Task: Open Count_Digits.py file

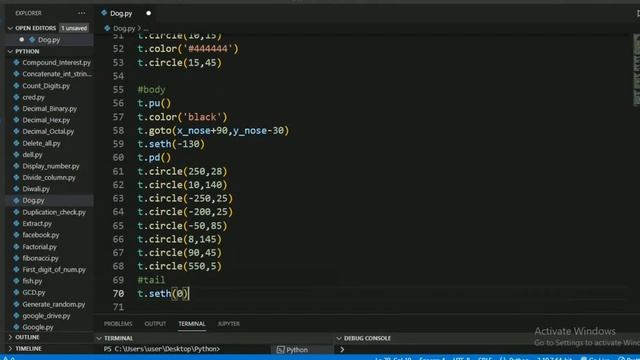Action: click(46, 86)
